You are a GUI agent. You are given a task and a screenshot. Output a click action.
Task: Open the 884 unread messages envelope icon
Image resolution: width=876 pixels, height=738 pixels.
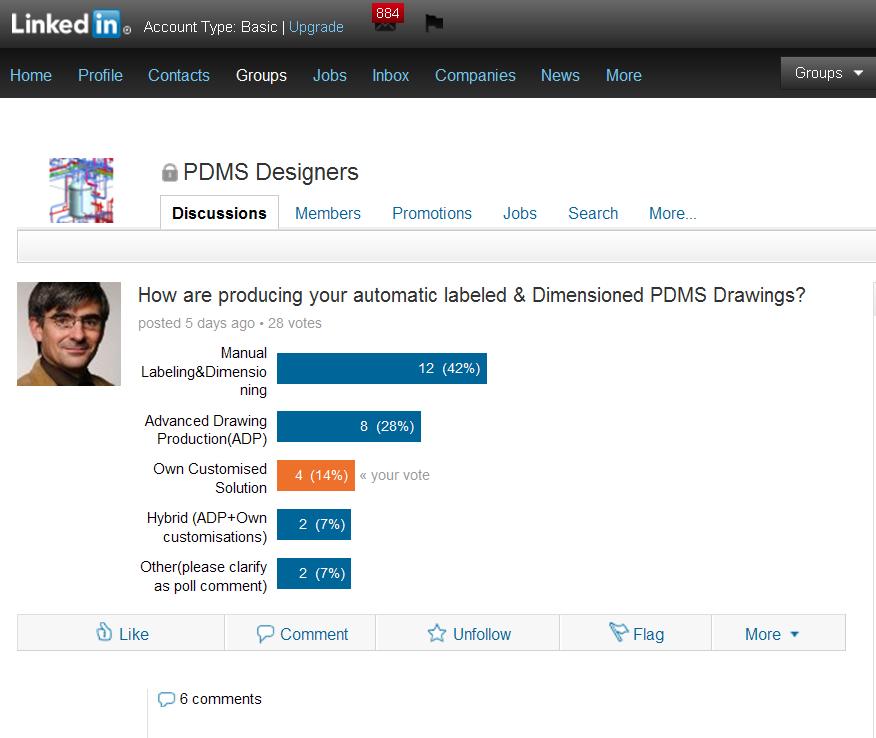tap(387, 18)
